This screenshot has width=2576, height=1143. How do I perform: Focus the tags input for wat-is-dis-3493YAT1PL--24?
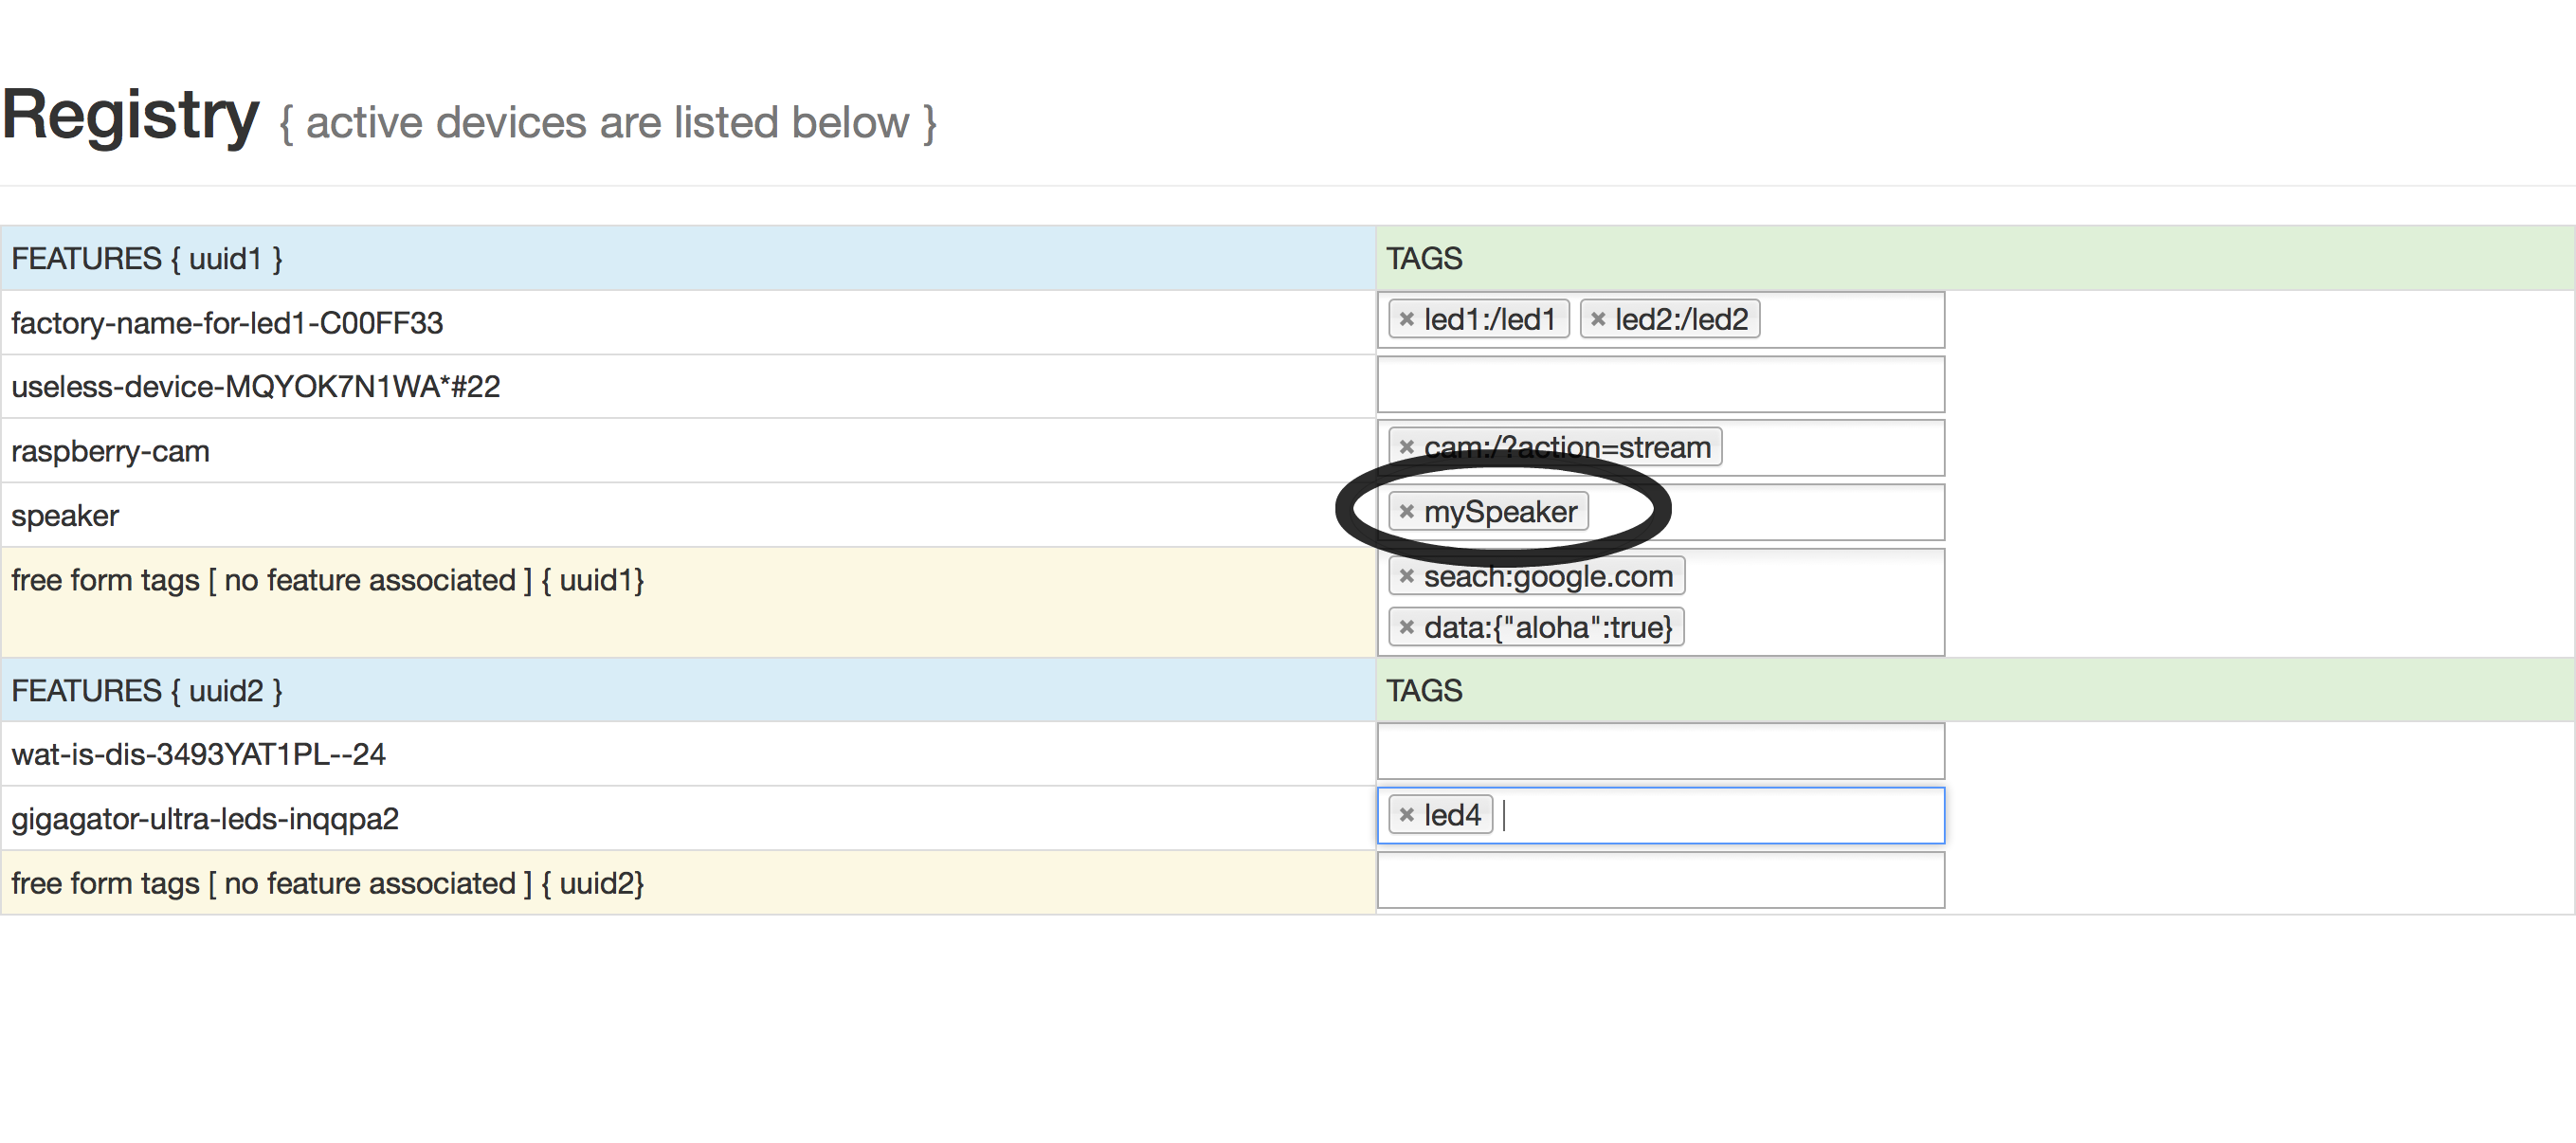[1660, 751]
